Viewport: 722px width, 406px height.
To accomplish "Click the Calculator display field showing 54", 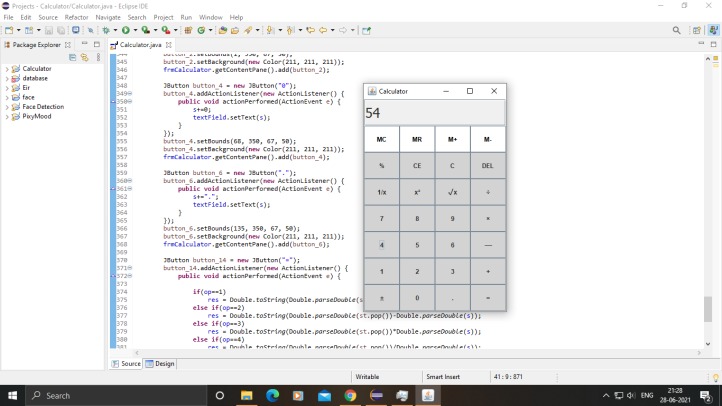I will point(435,113).
